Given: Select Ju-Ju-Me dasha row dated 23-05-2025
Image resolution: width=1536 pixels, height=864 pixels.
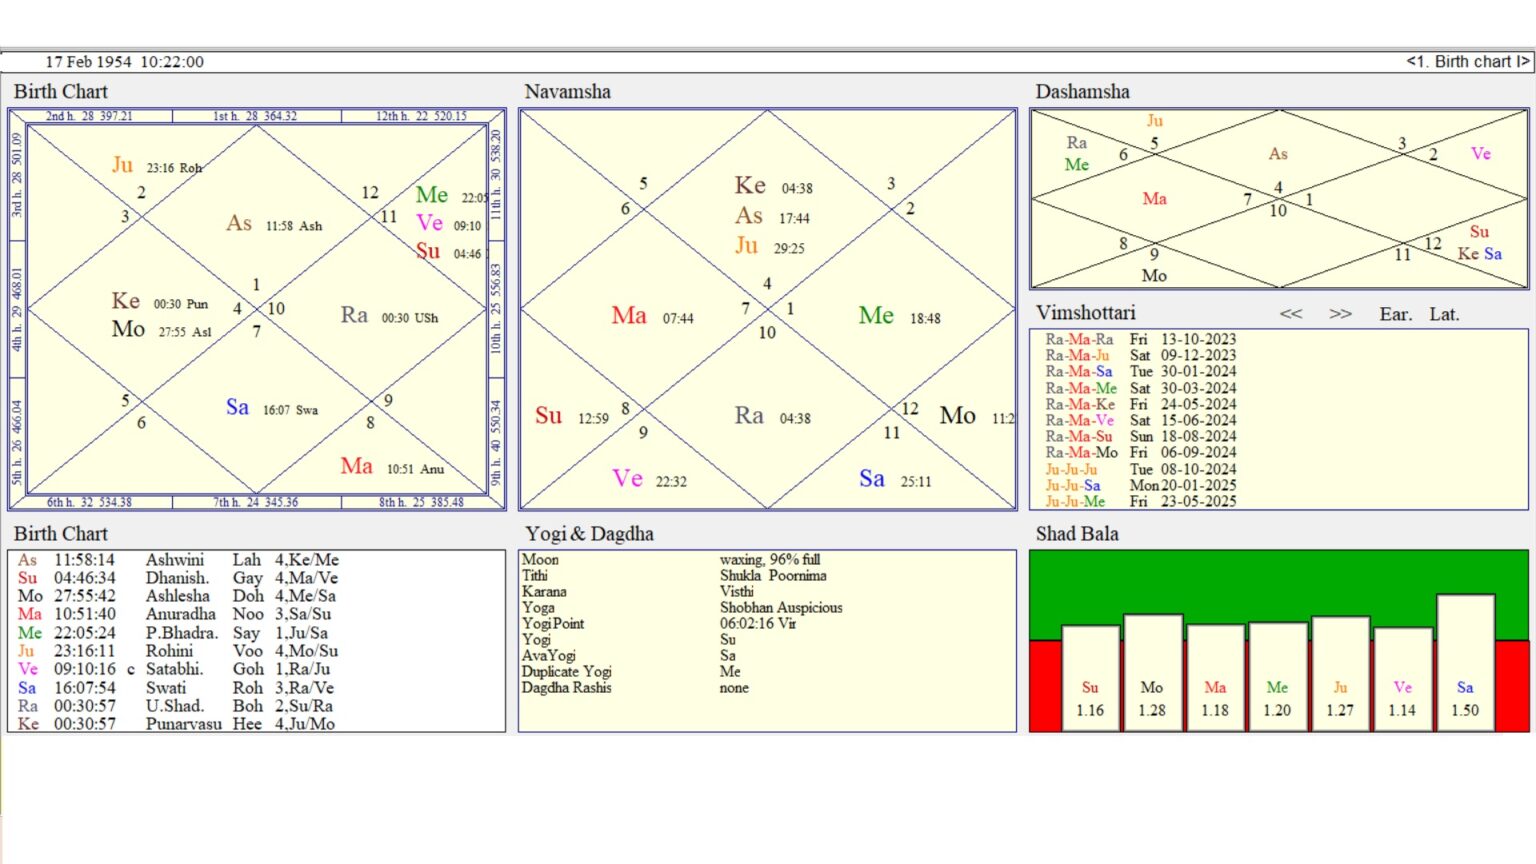Looking at the screenshot, I should click(1140, 501).
